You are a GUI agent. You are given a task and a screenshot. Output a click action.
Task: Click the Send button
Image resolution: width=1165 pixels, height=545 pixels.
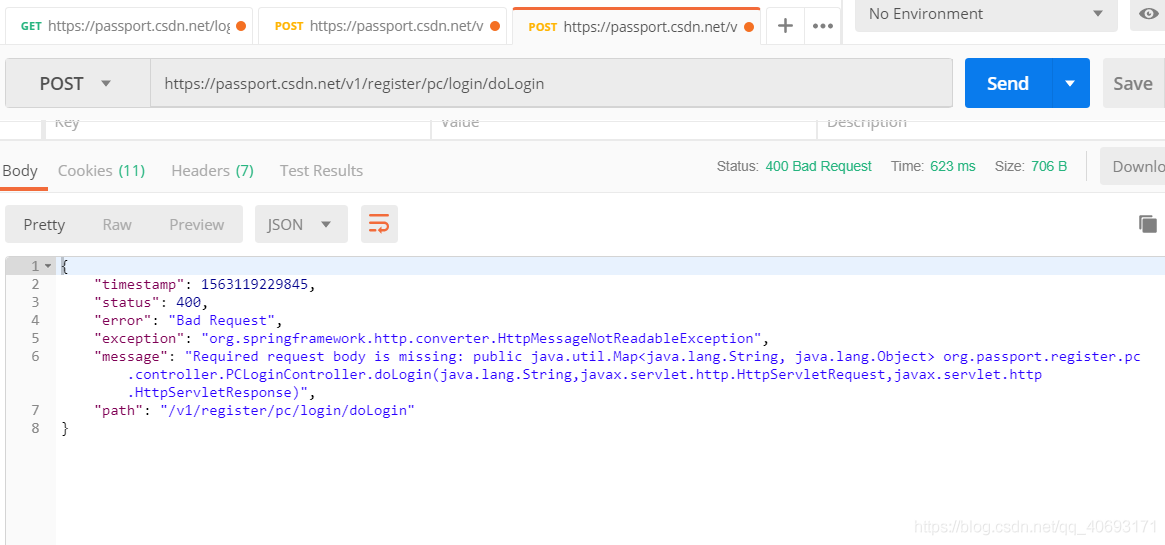coord(1008,84)
